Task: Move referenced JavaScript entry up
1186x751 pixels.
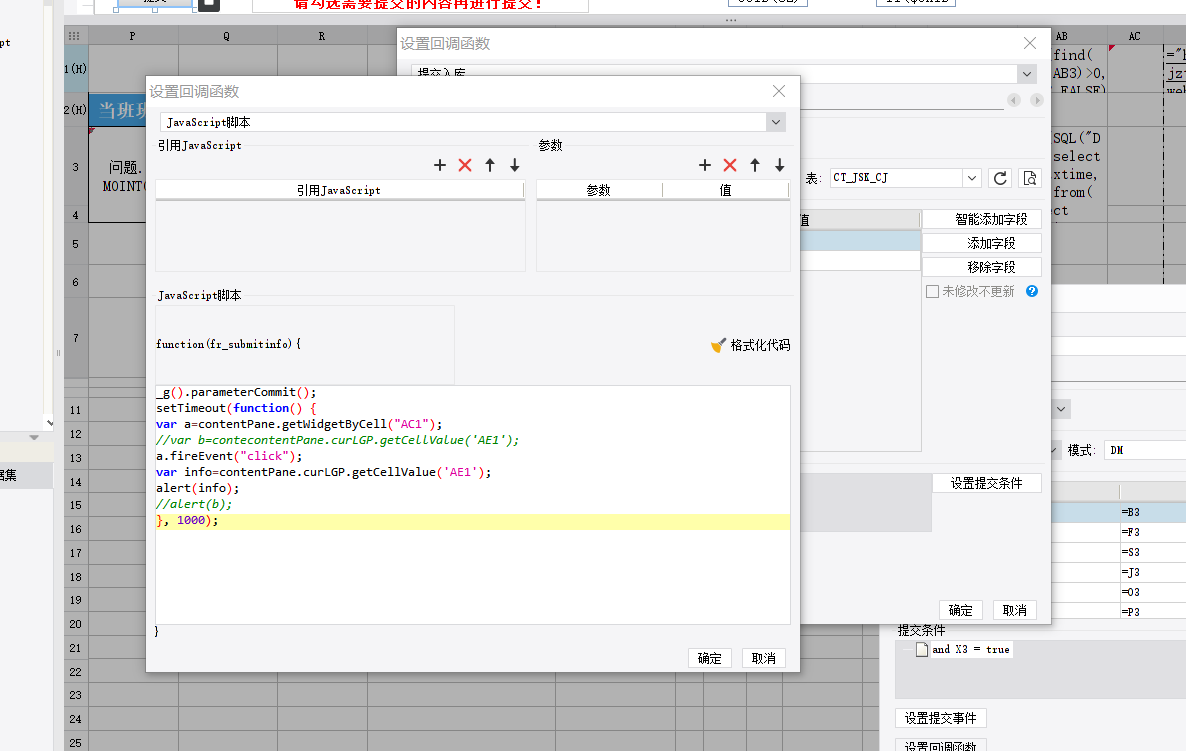Action: [489, 165]
